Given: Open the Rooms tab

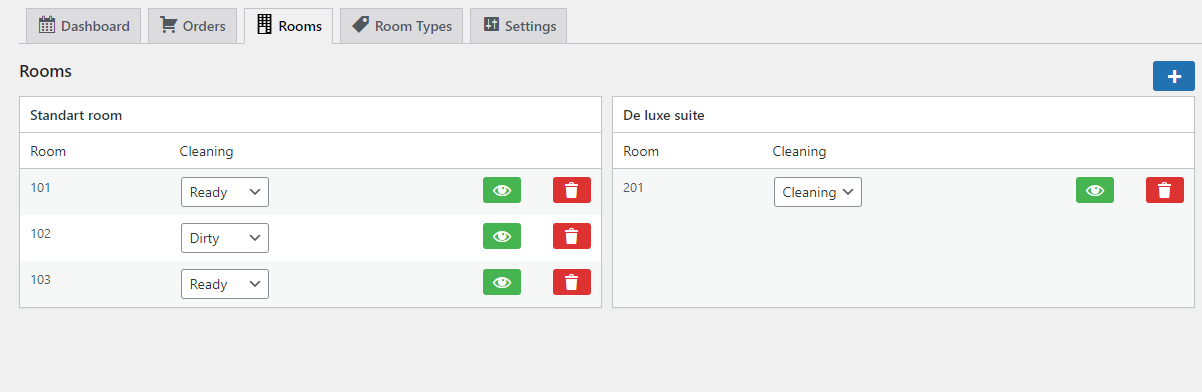Looking at the screenshot, I should (288, 26).
